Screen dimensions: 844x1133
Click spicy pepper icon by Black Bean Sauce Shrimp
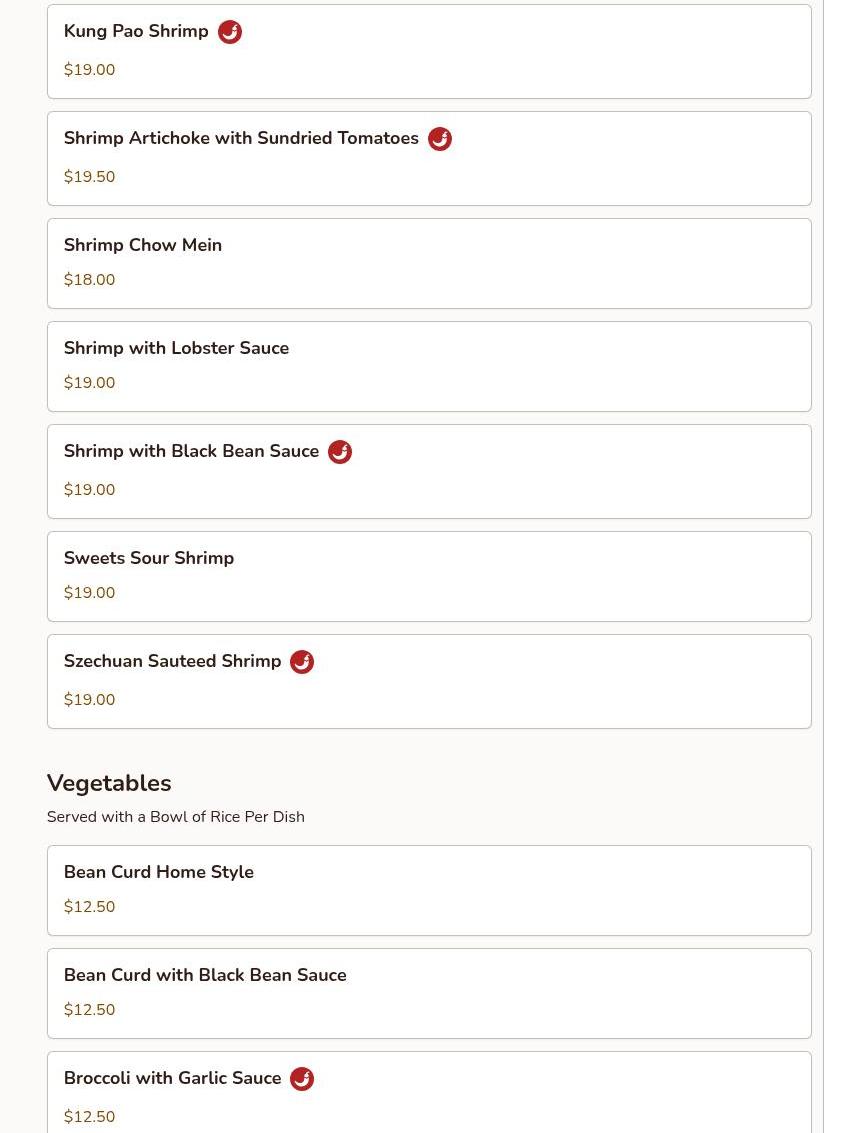coord(340,452)
